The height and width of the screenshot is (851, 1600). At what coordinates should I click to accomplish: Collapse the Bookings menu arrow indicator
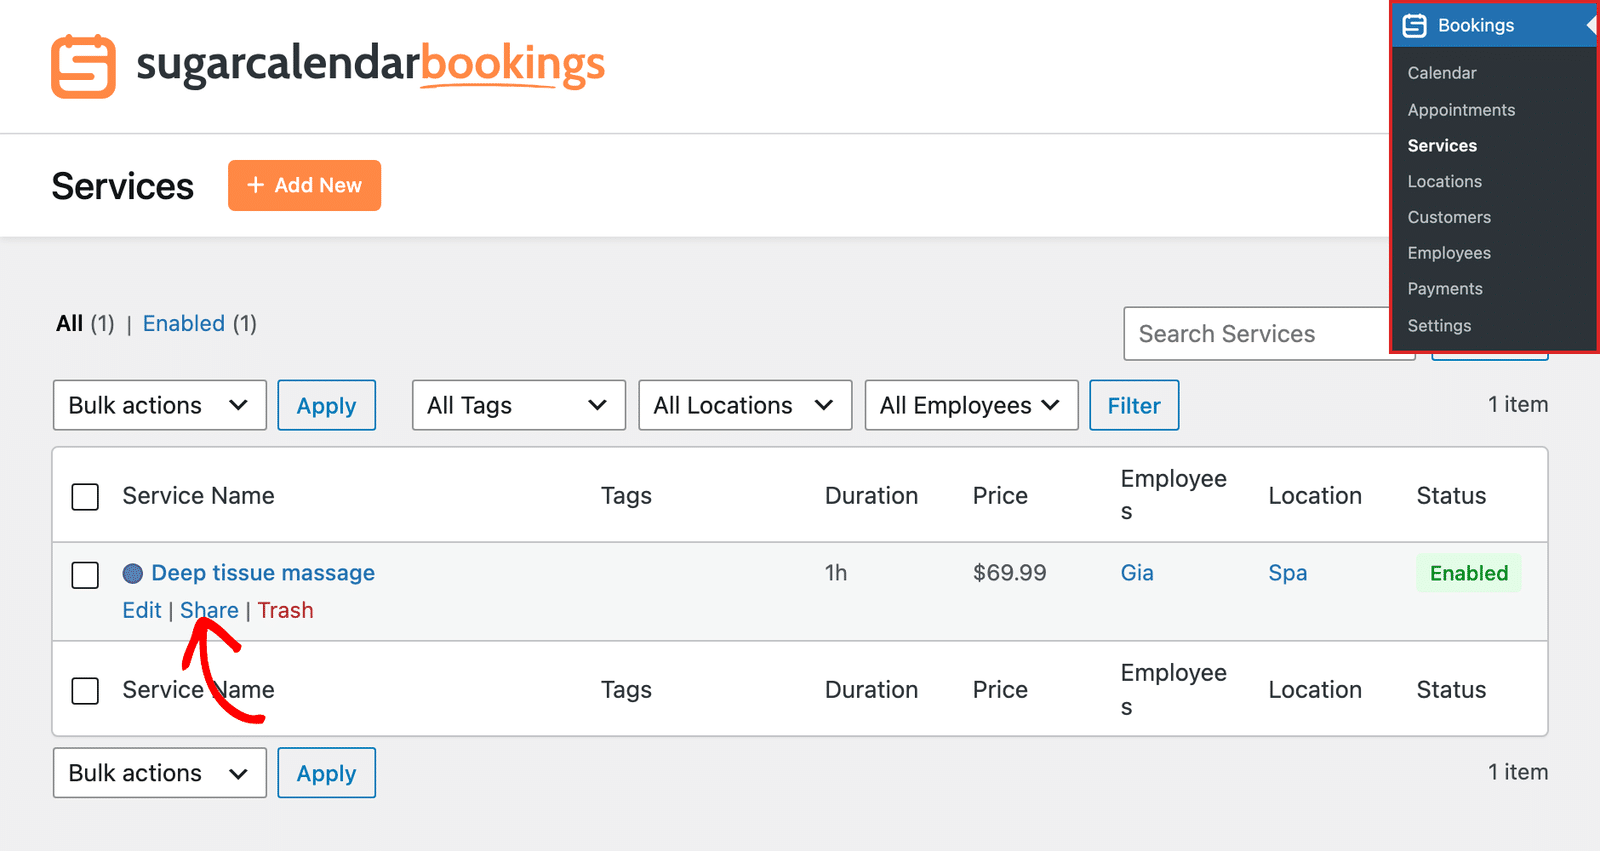coord(1590,25)
